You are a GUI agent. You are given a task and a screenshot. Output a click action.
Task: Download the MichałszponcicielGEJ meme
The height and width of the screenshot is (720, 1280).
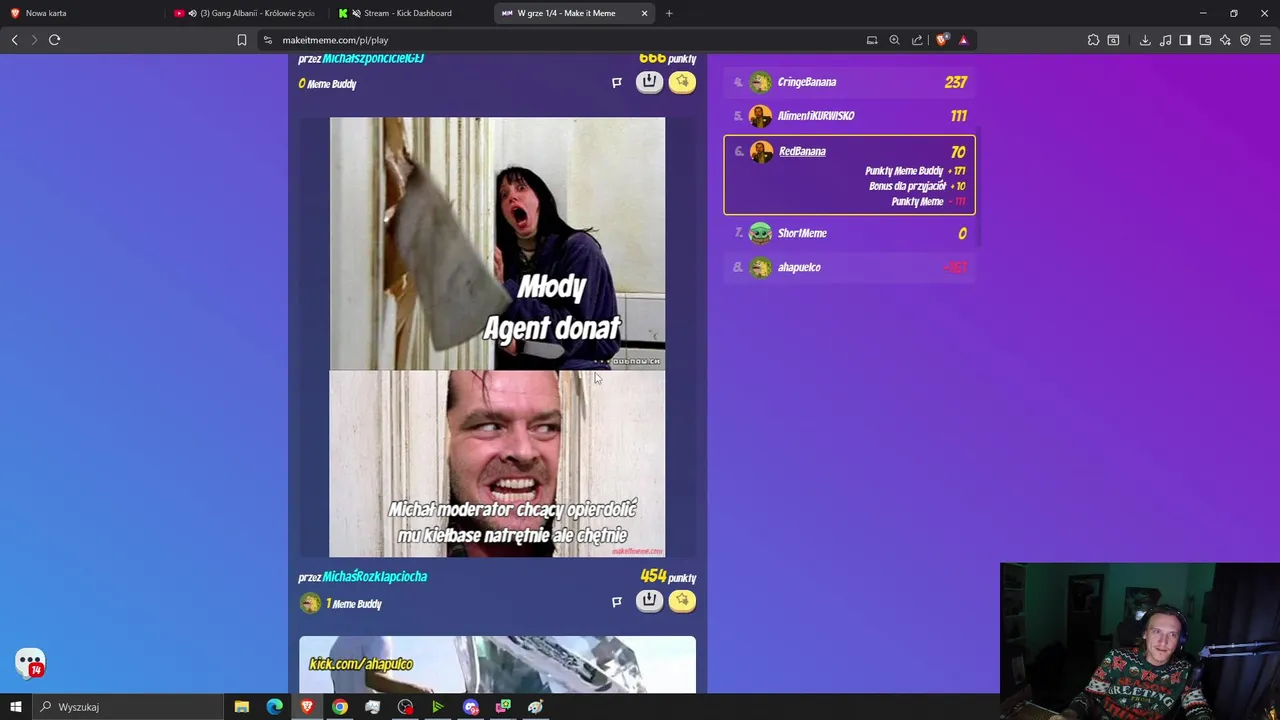click(x=649, y=82)
